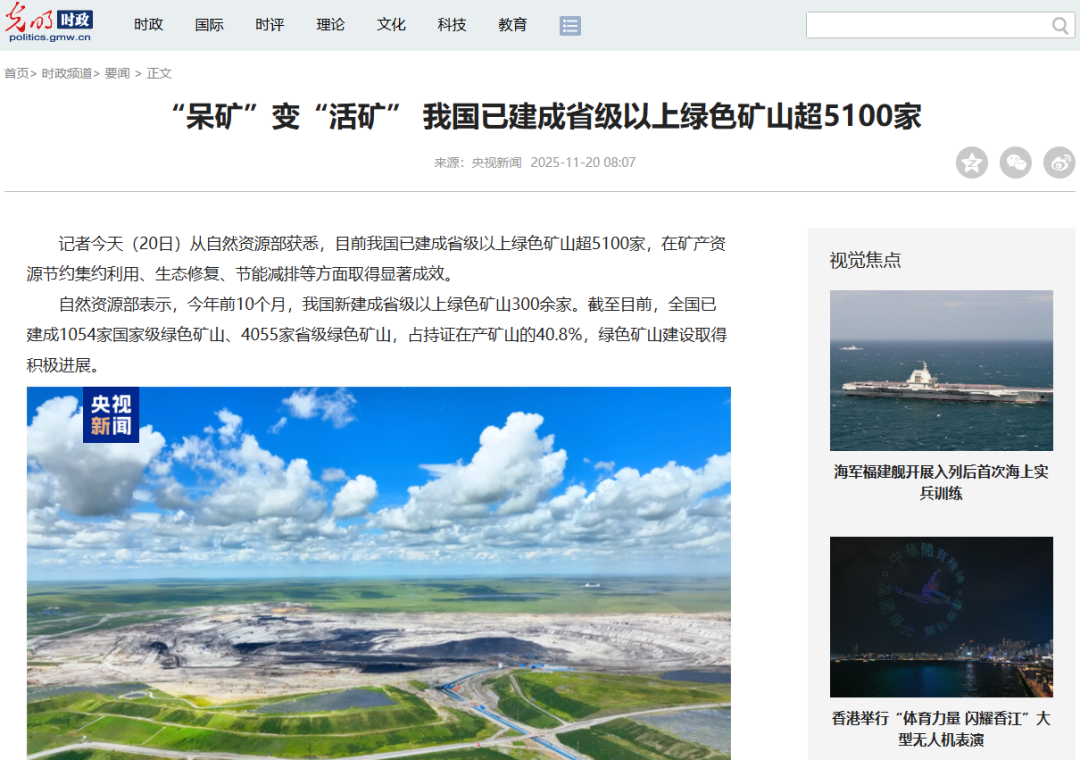Share the article via WeChat
1080x760 pixels.
pos(1017,162)
